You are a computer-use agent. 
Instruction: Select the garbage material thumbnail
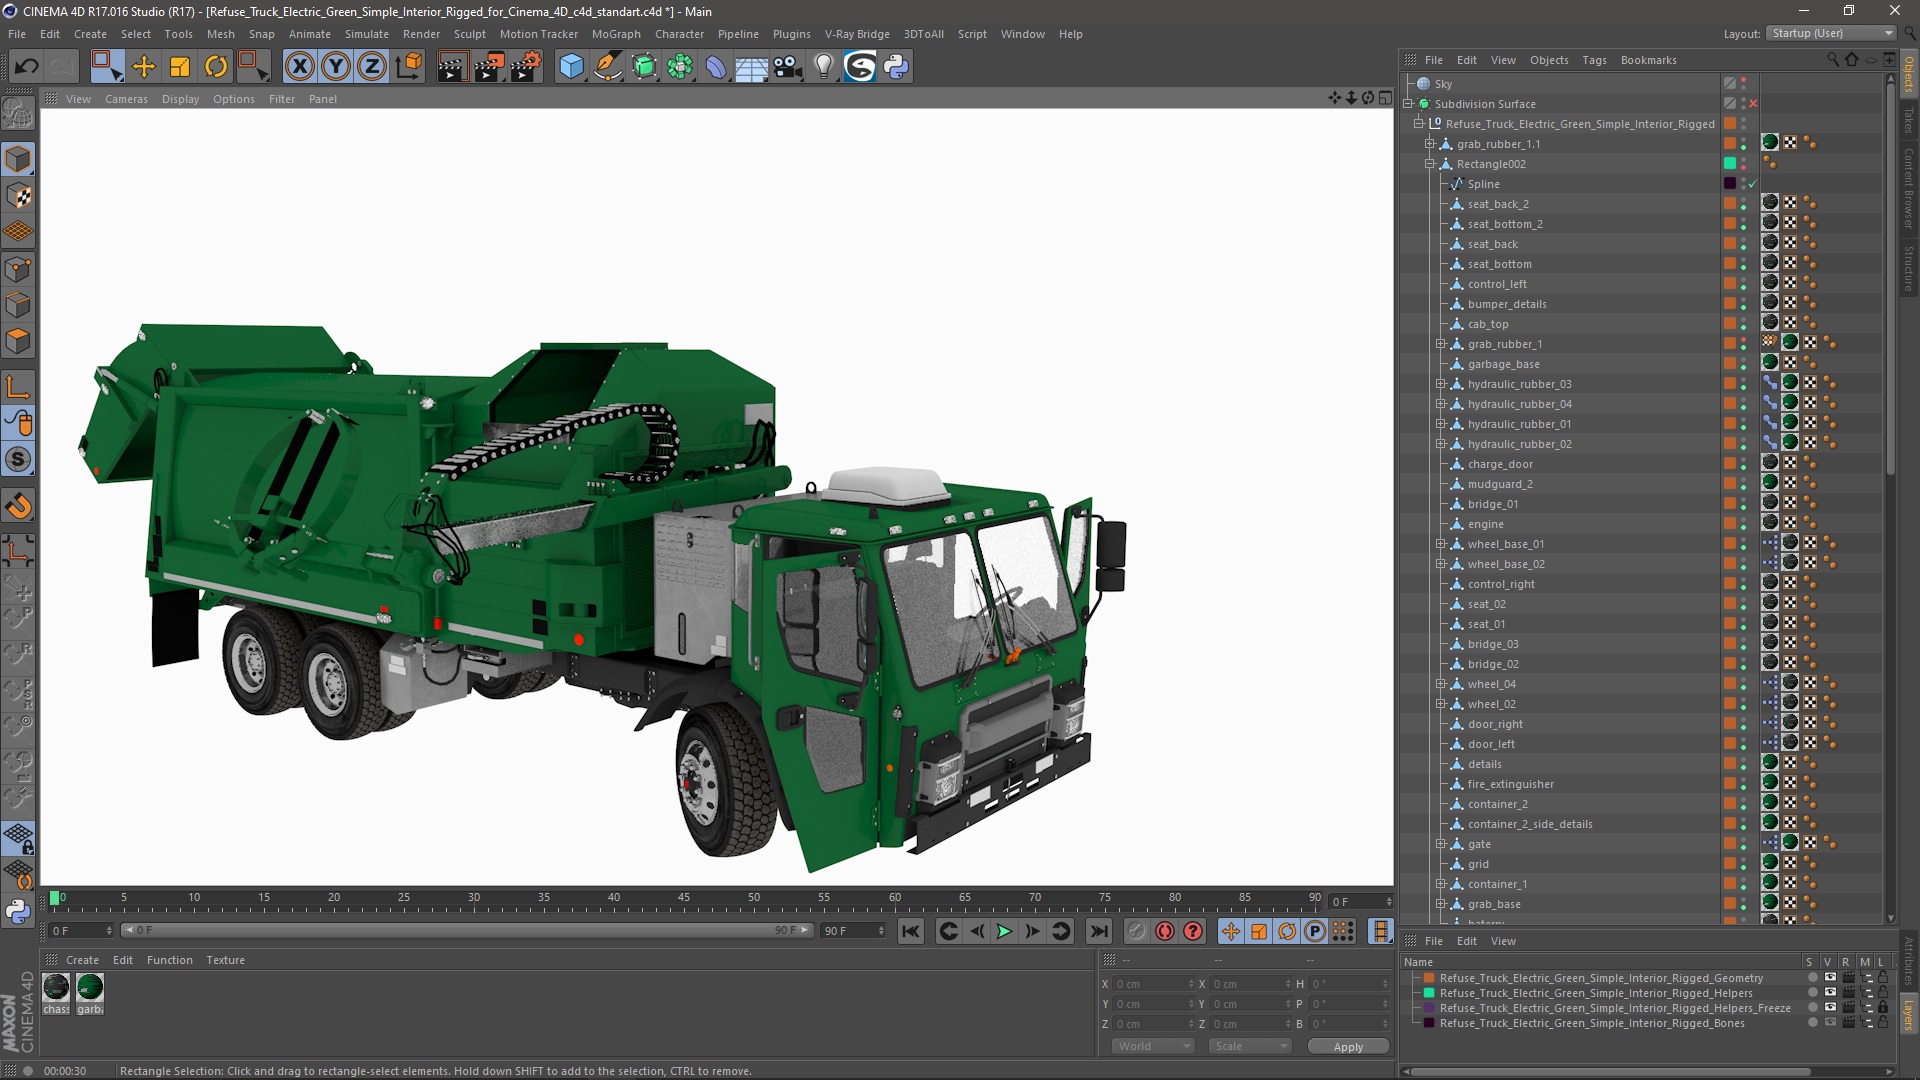coord(90,988)
